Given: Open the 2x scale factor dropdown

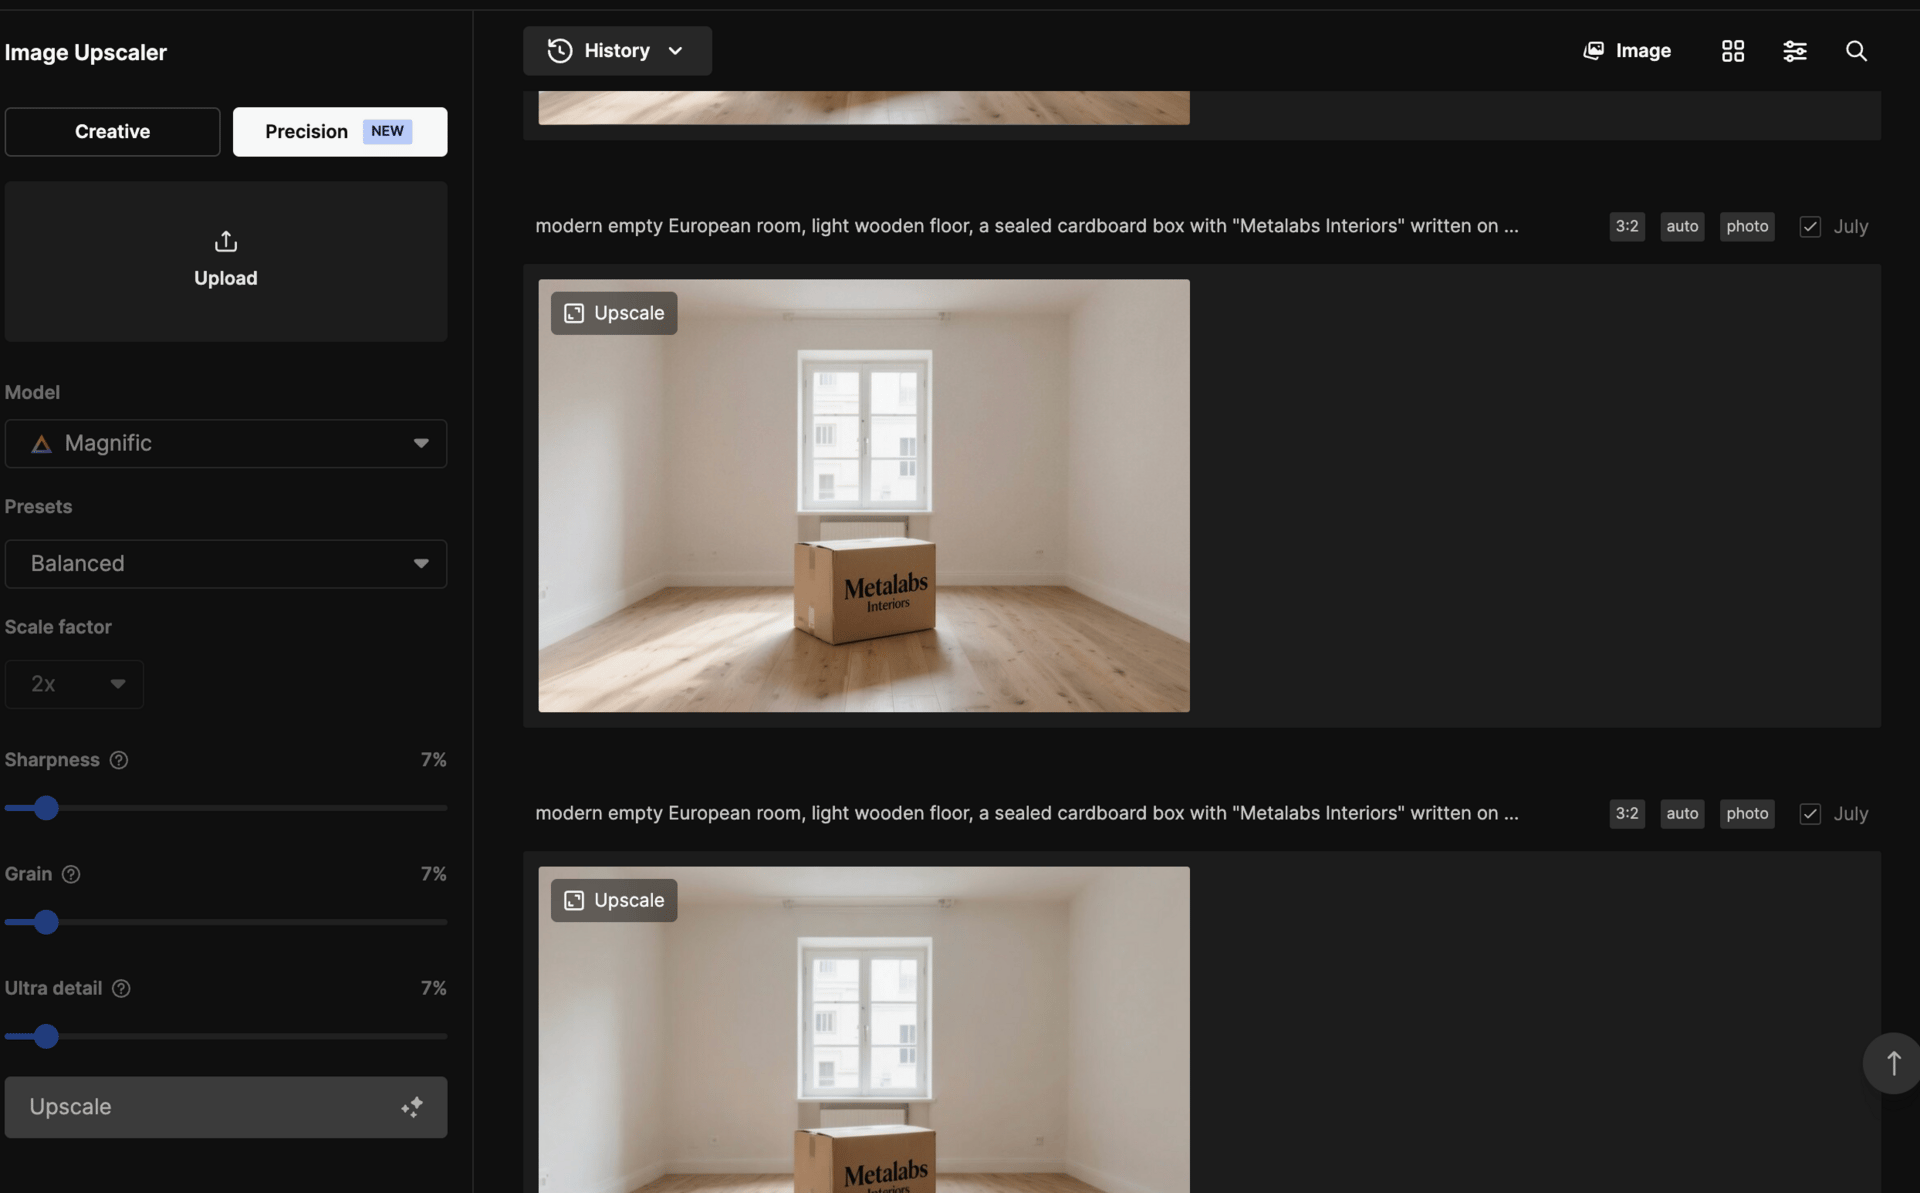Looking at the screenshot, I should coord(75,684).
